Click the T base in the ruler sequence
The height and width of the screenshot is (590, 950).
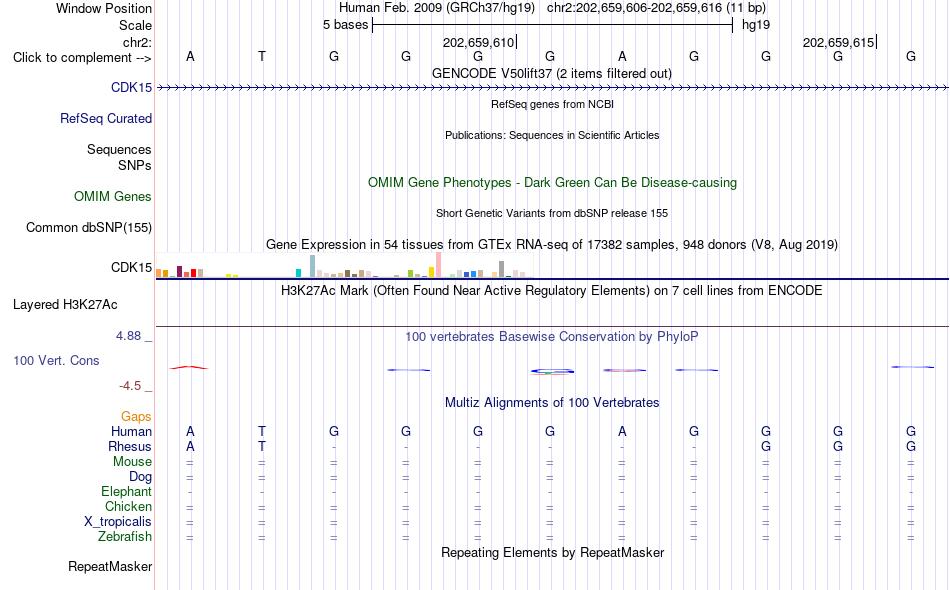click(262, 56)
